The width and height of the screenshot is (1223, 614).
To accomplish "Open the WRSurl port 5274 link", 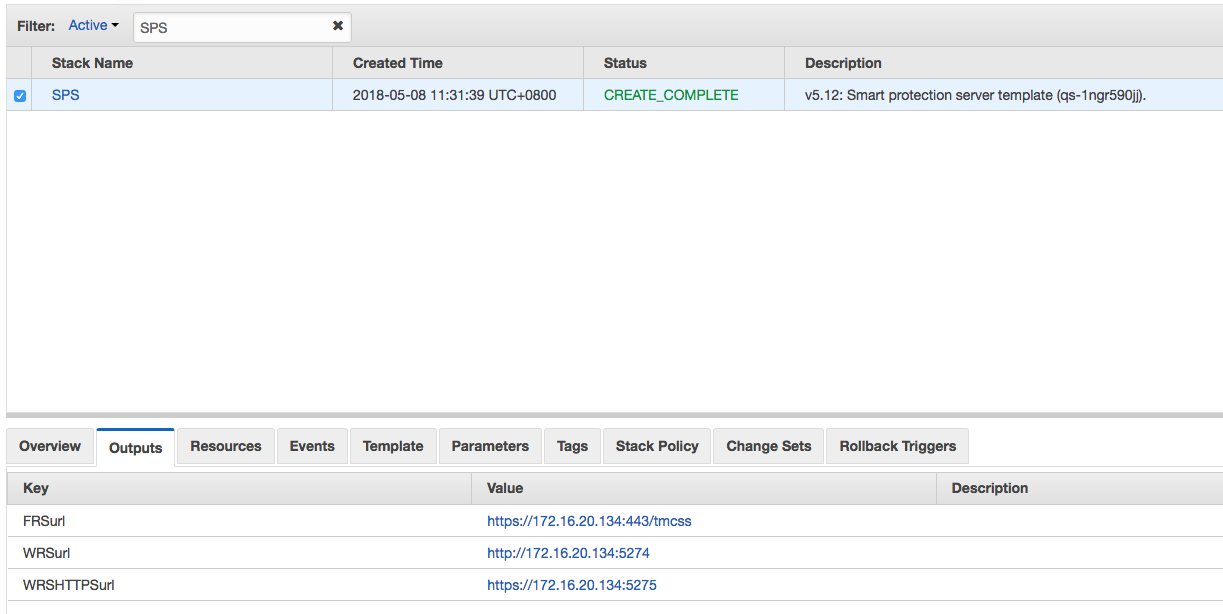I will pyautogui.click(x=568, y=553).
